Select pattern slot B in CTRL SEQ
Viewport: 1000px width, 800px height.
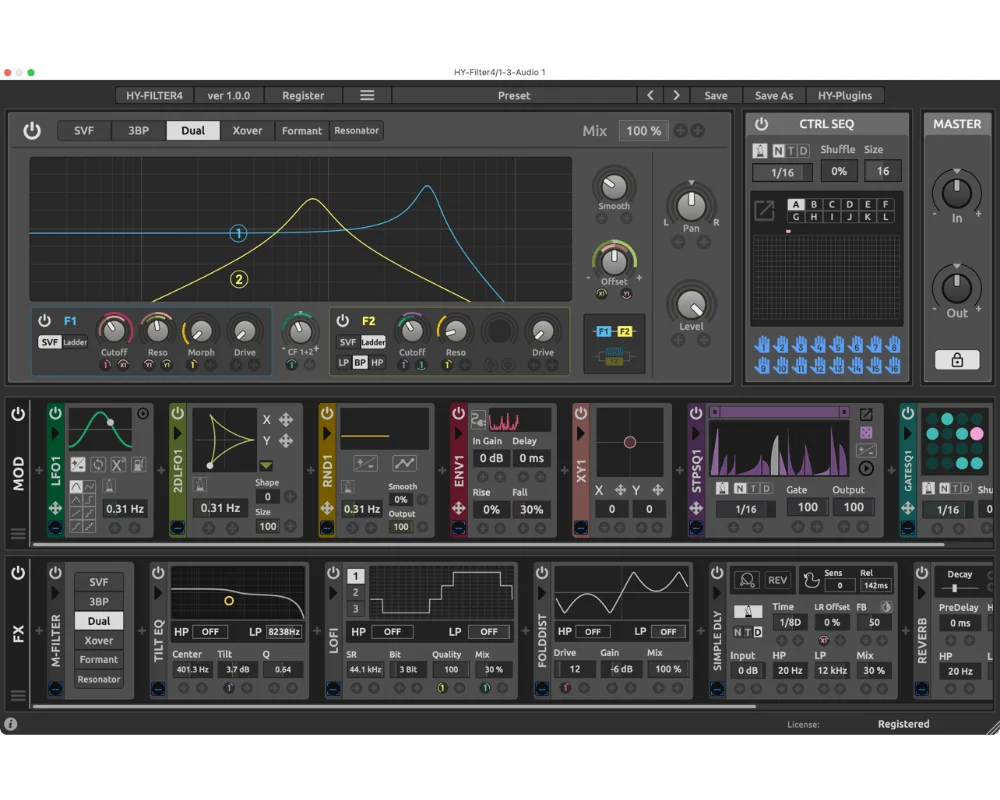(x=813, y=205)
